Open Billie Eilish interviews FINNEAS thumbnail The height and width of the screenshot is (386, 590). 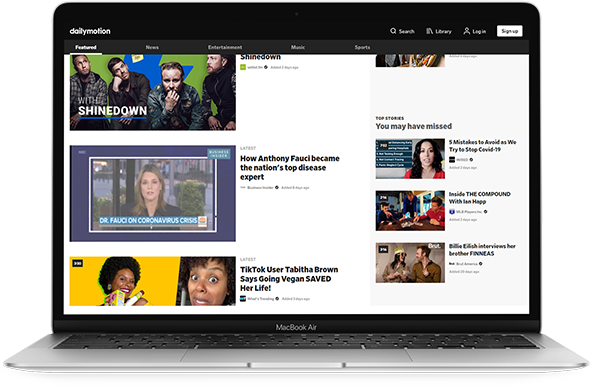tap(410, 263)
